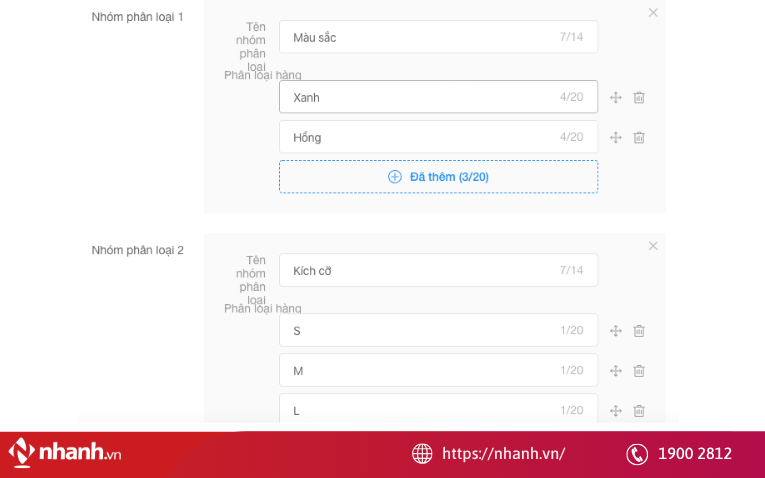Close Nhóm phân loại 2 panel
Viewport: 765px width, 478px height.
653,246
